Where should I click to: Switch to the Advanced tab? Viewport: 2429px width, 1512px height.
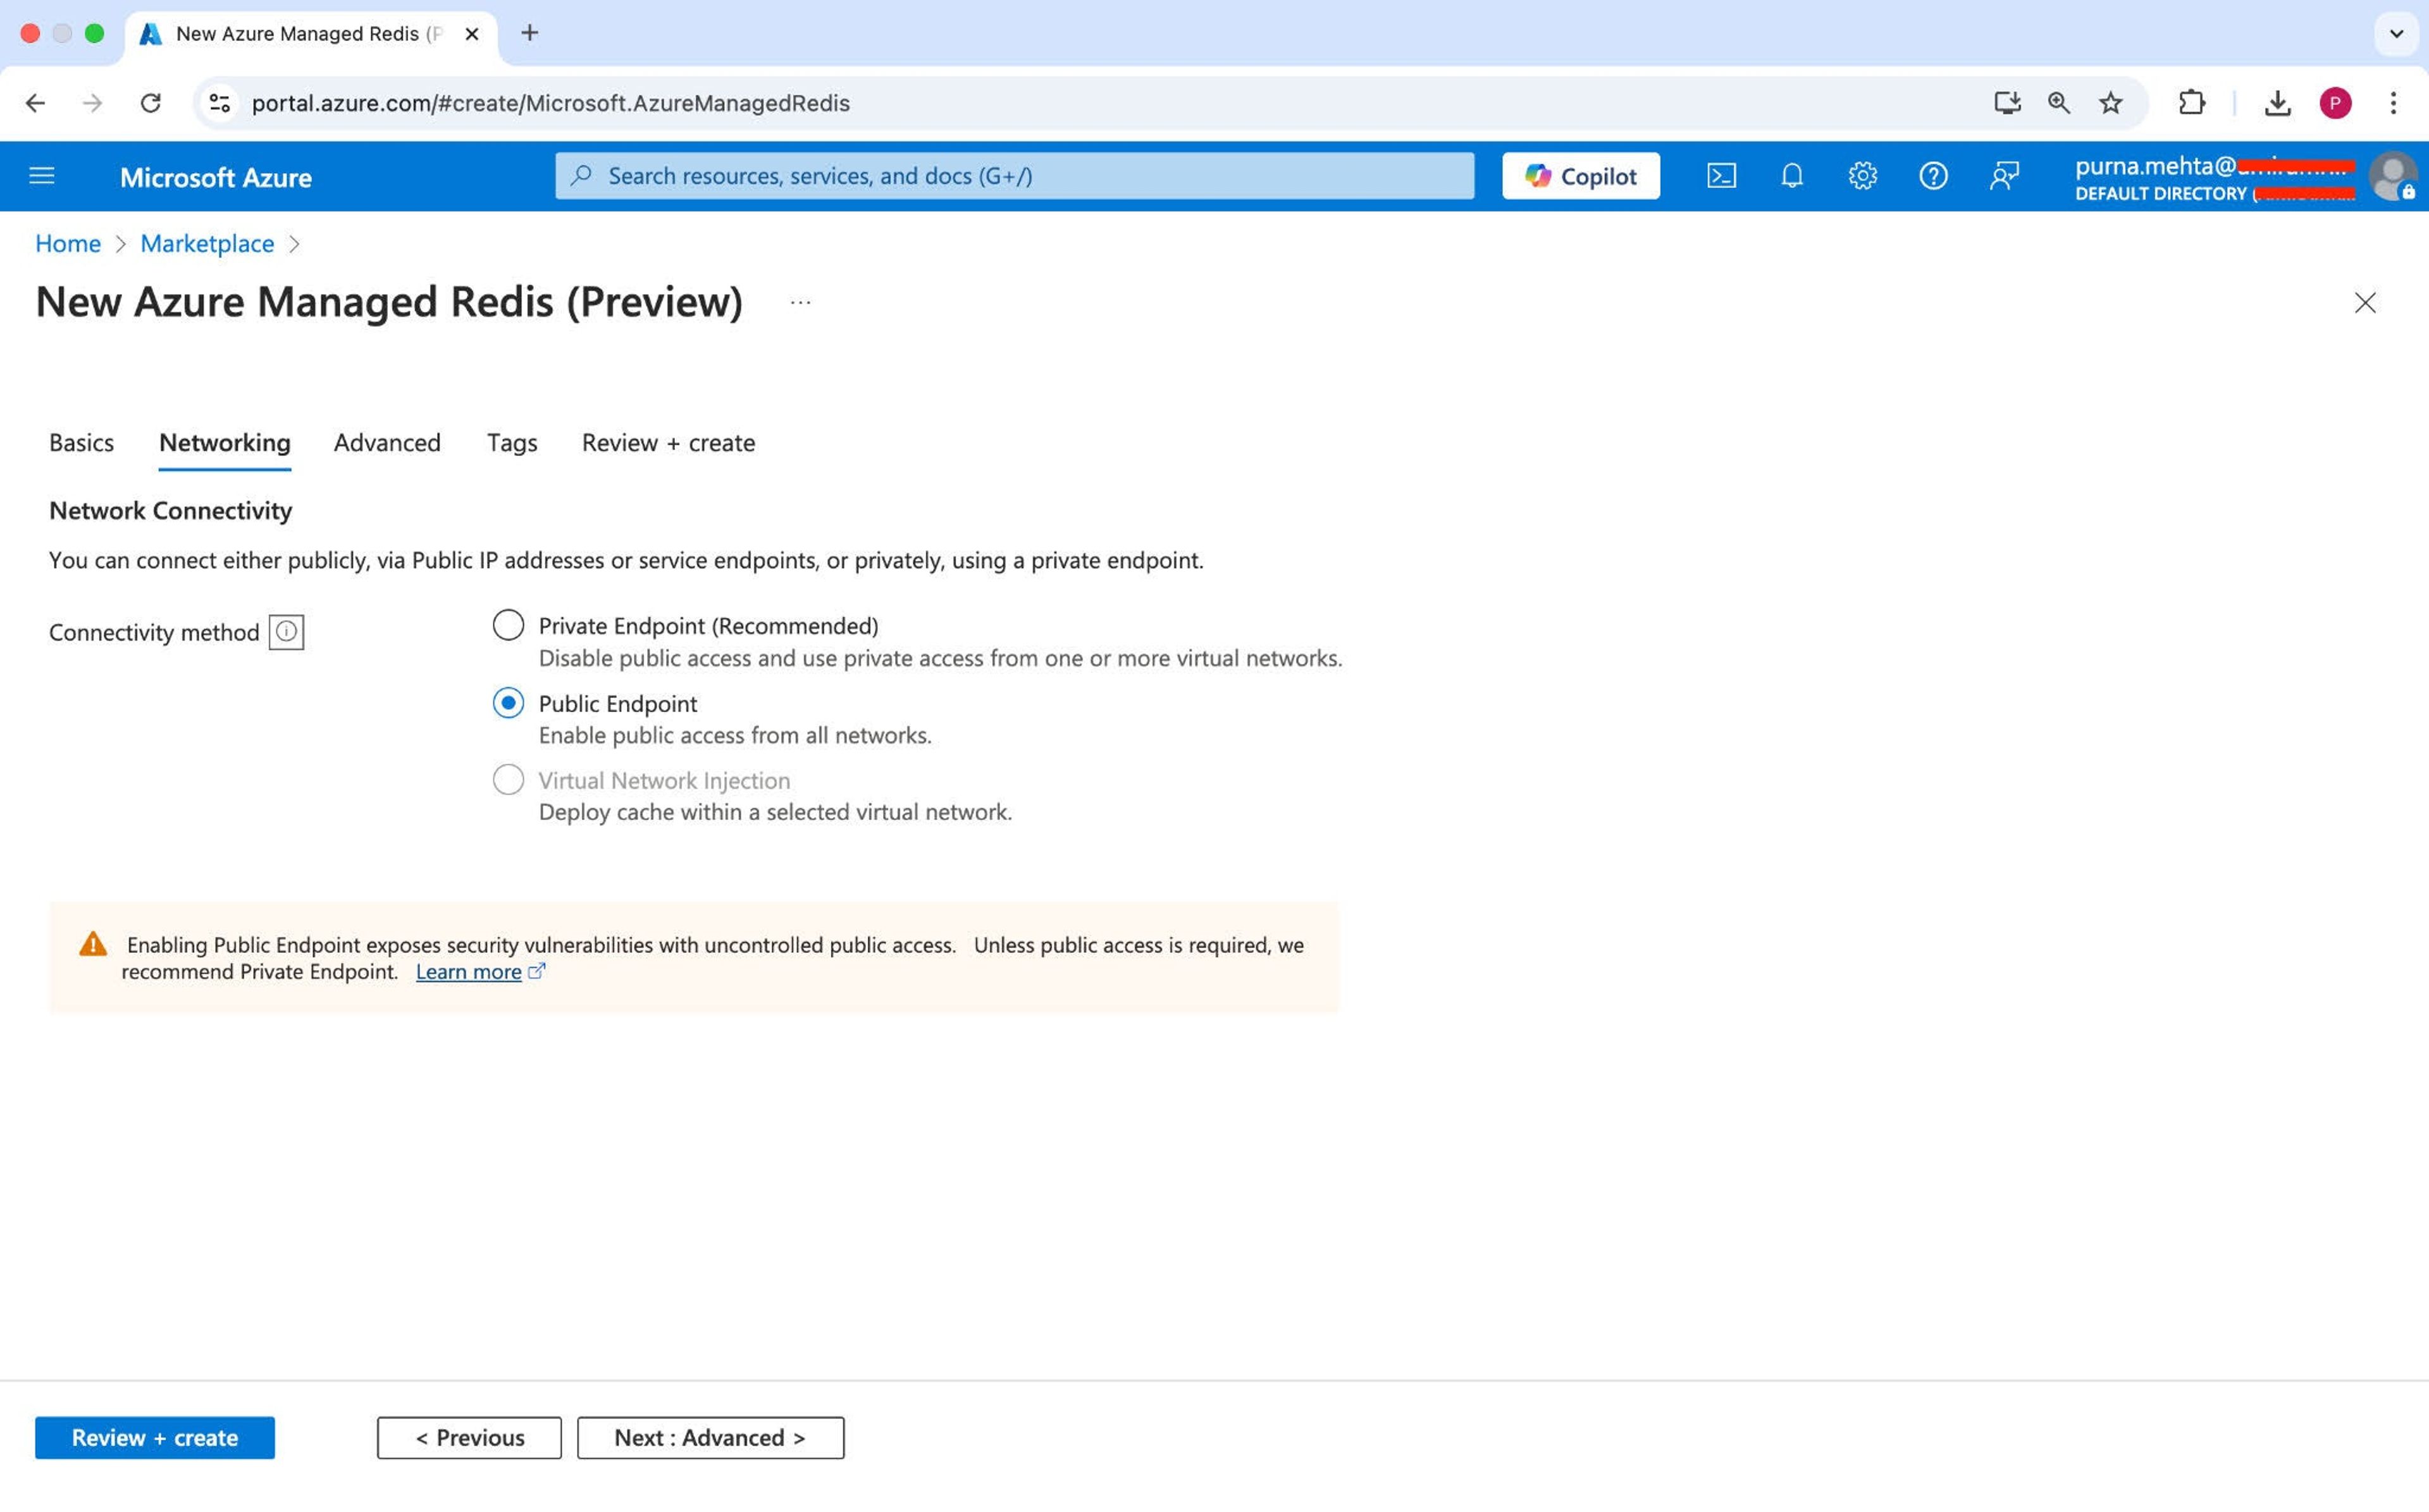(x=387, y=442)
